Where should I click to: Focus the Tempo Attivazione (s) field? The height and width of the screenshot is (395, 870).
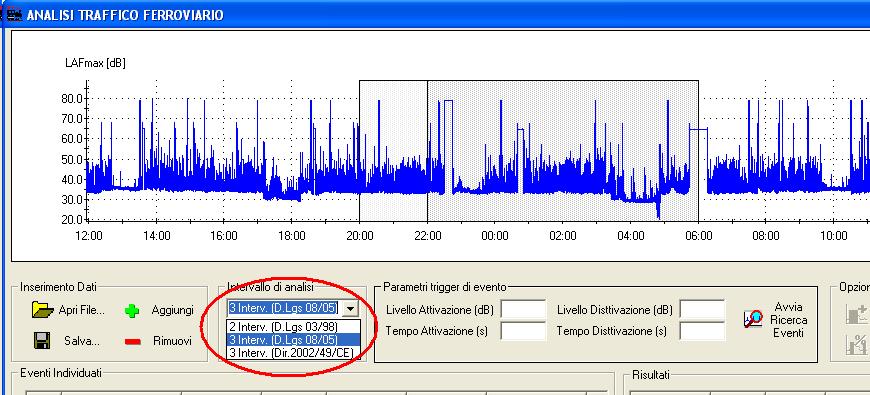tap(523, 331)
